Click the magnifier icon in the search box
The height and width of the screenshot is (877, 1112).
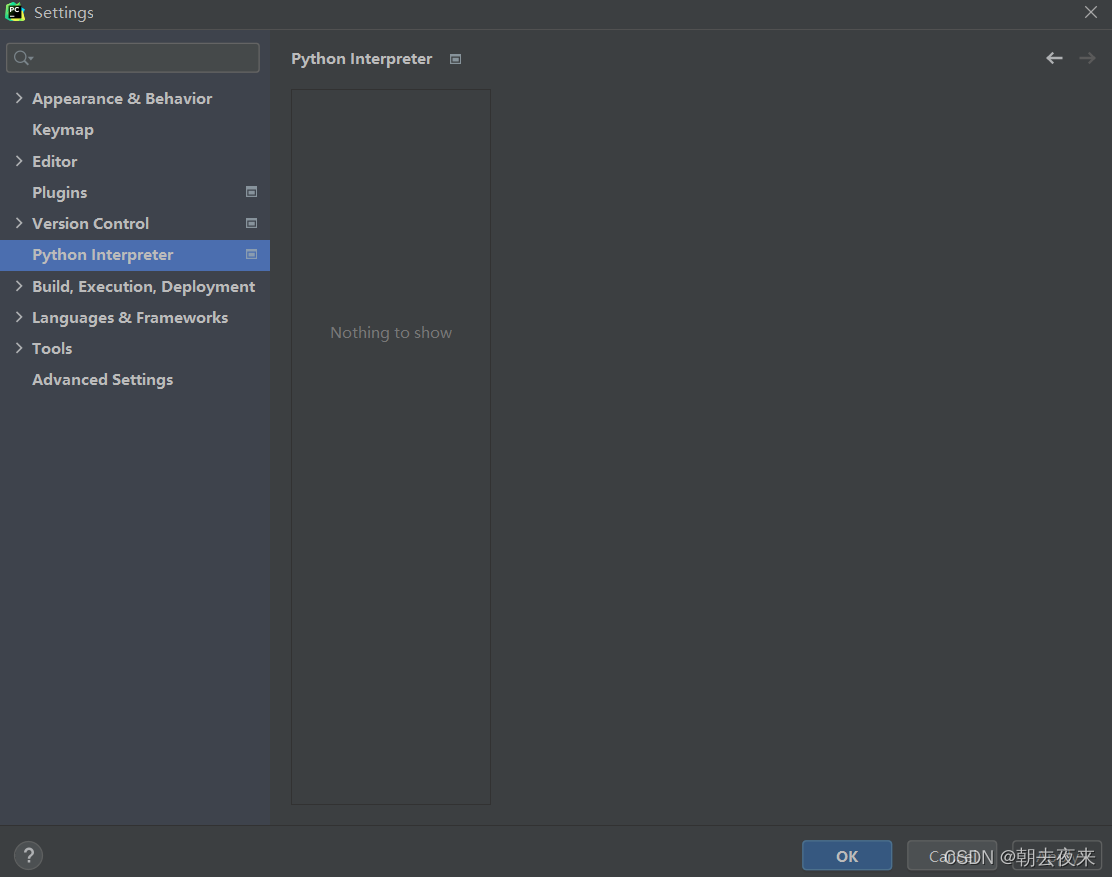click(20, 57)
